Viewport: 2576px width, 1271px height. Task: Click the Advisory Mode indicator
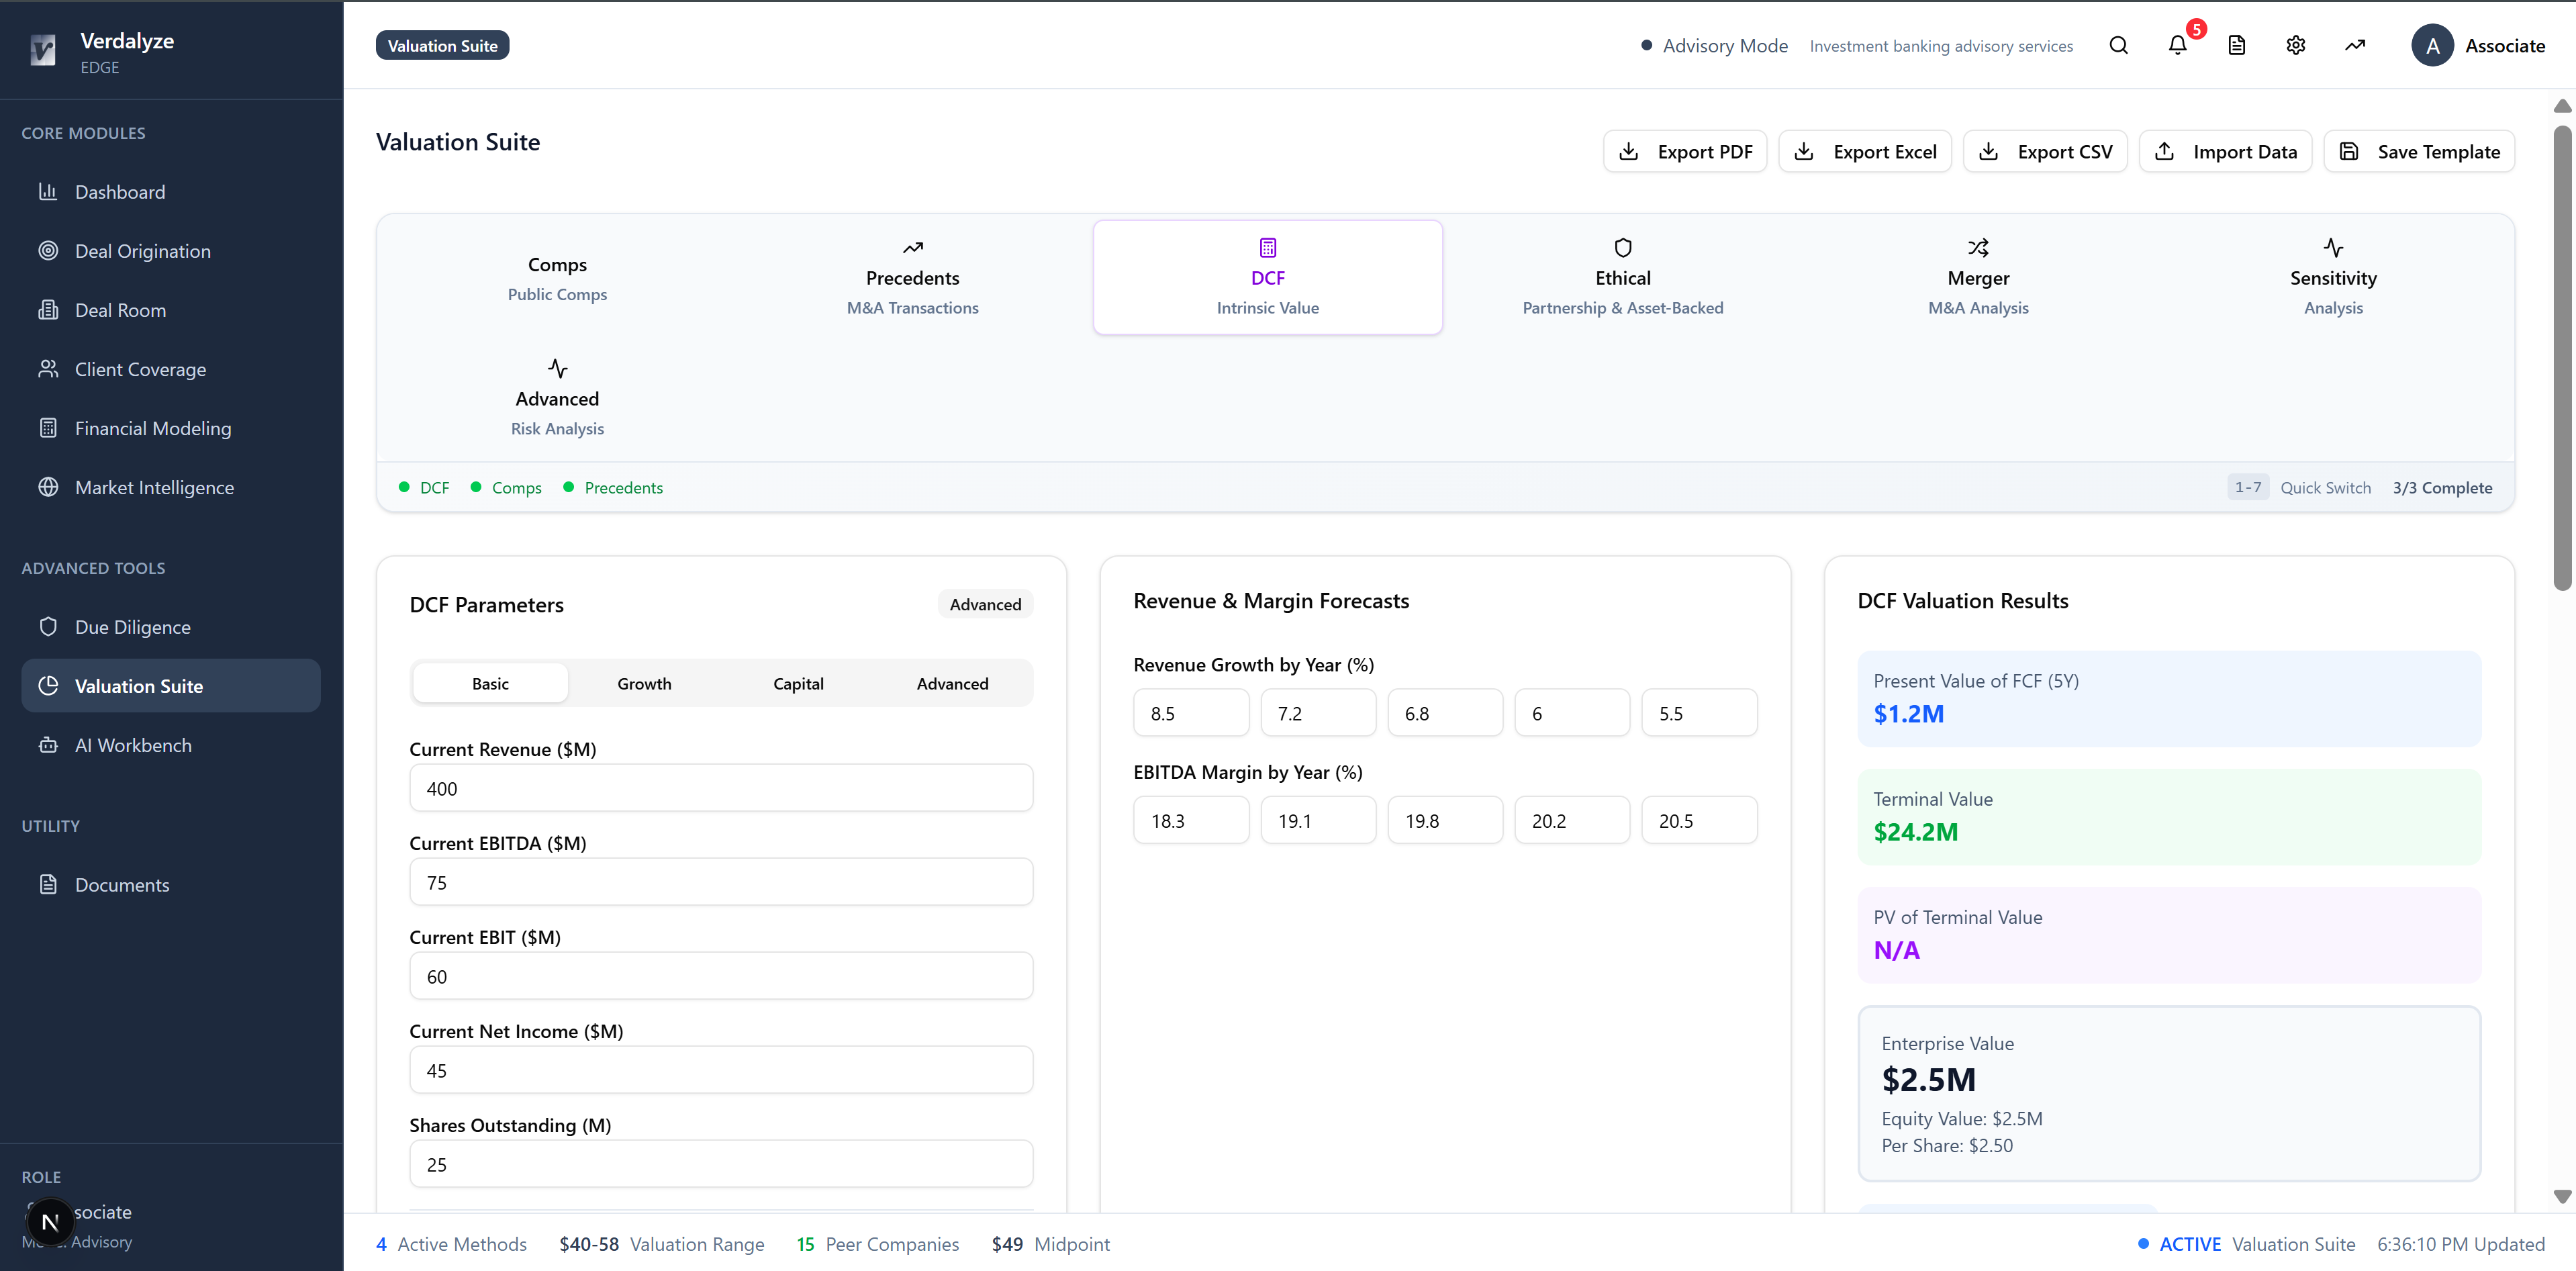[1714, 46]
